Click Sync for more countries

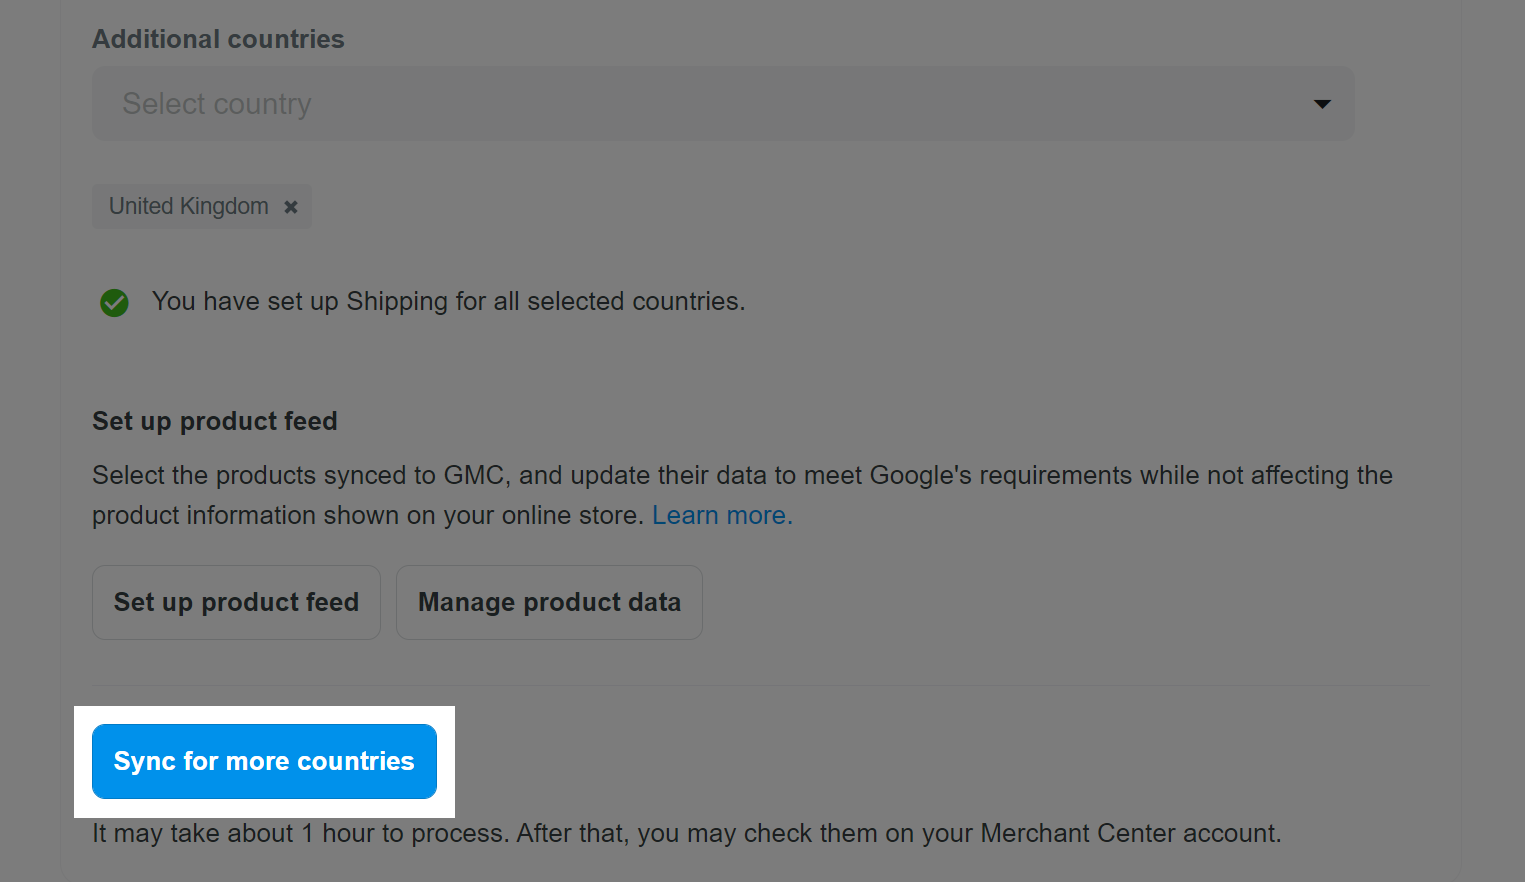click(264, 761)
